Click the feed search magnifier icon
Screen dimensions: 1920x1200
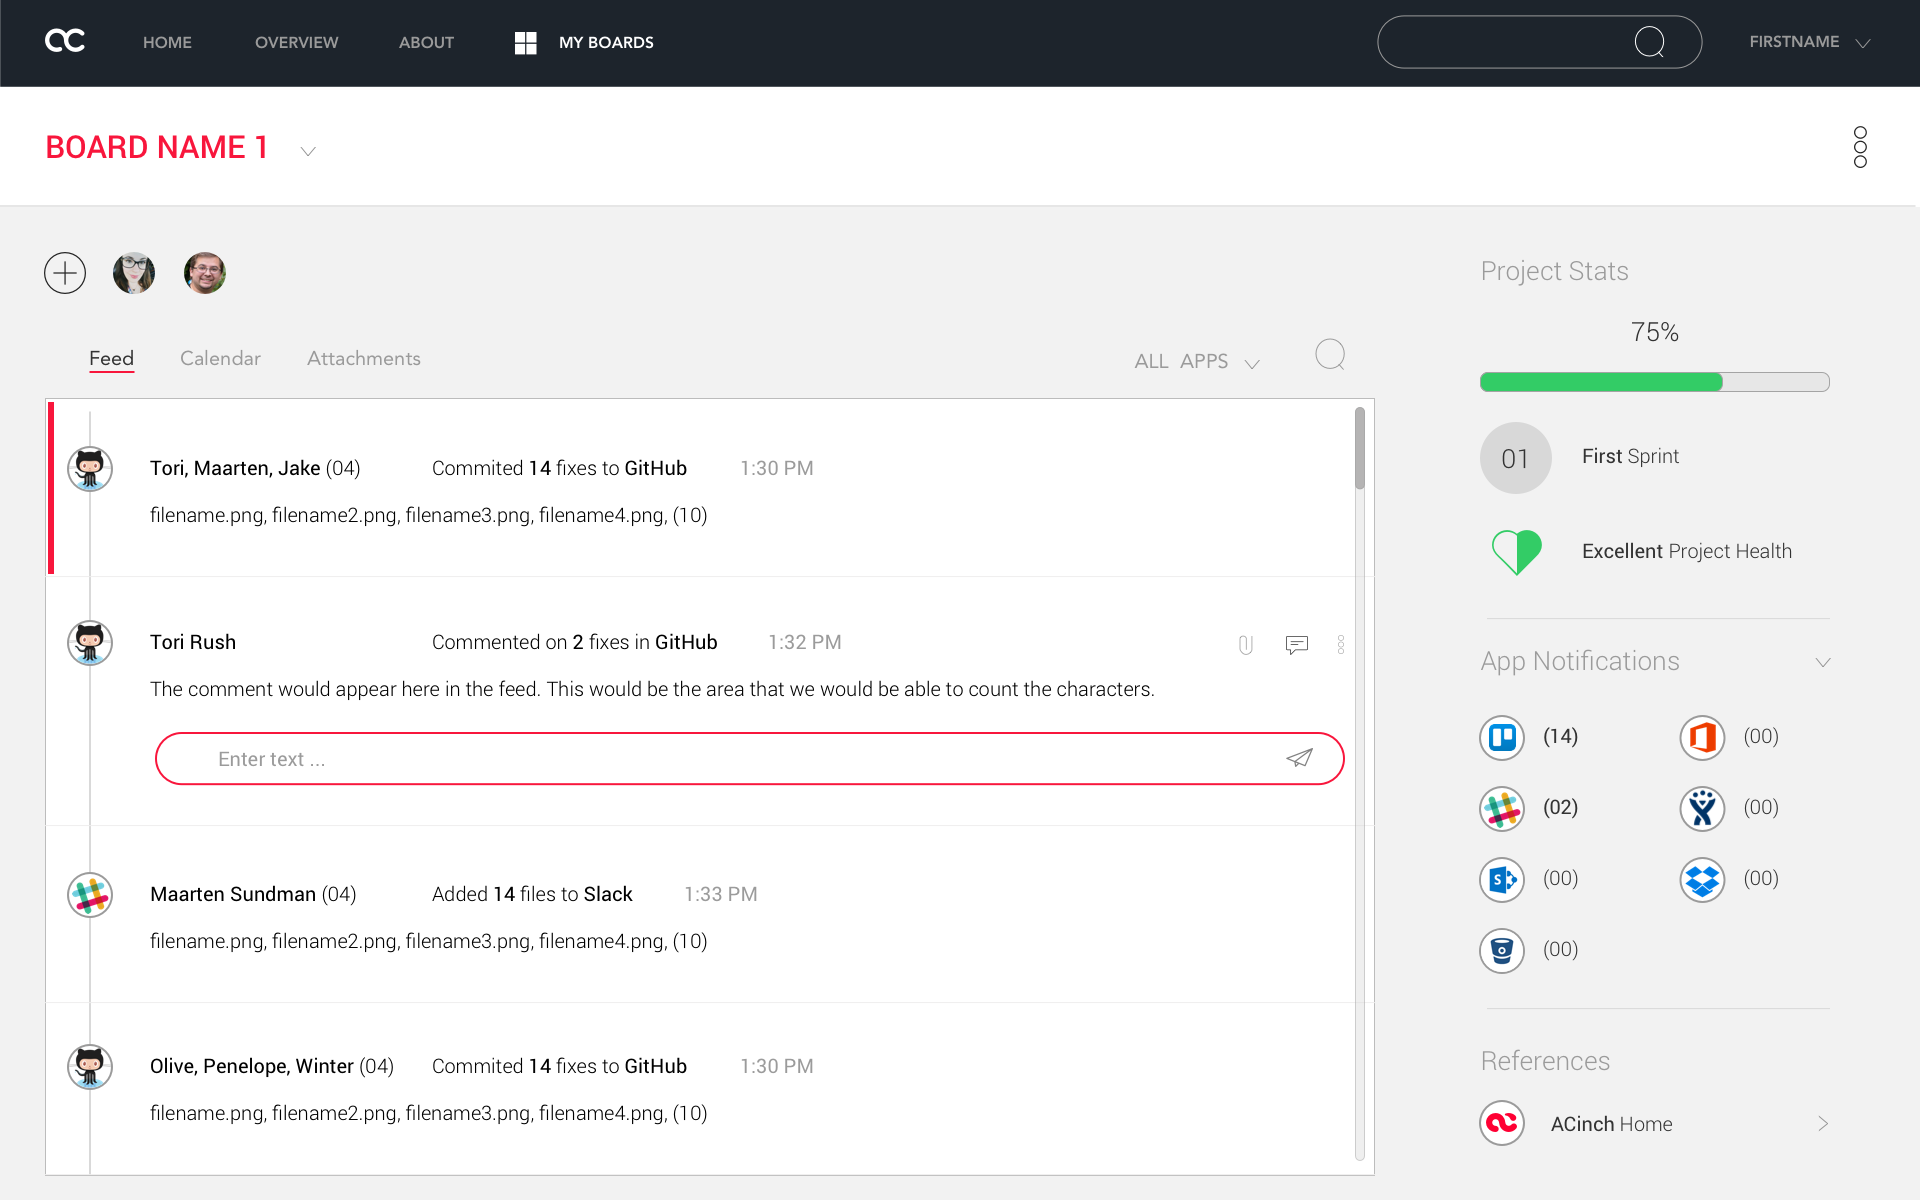[1330, 355]
